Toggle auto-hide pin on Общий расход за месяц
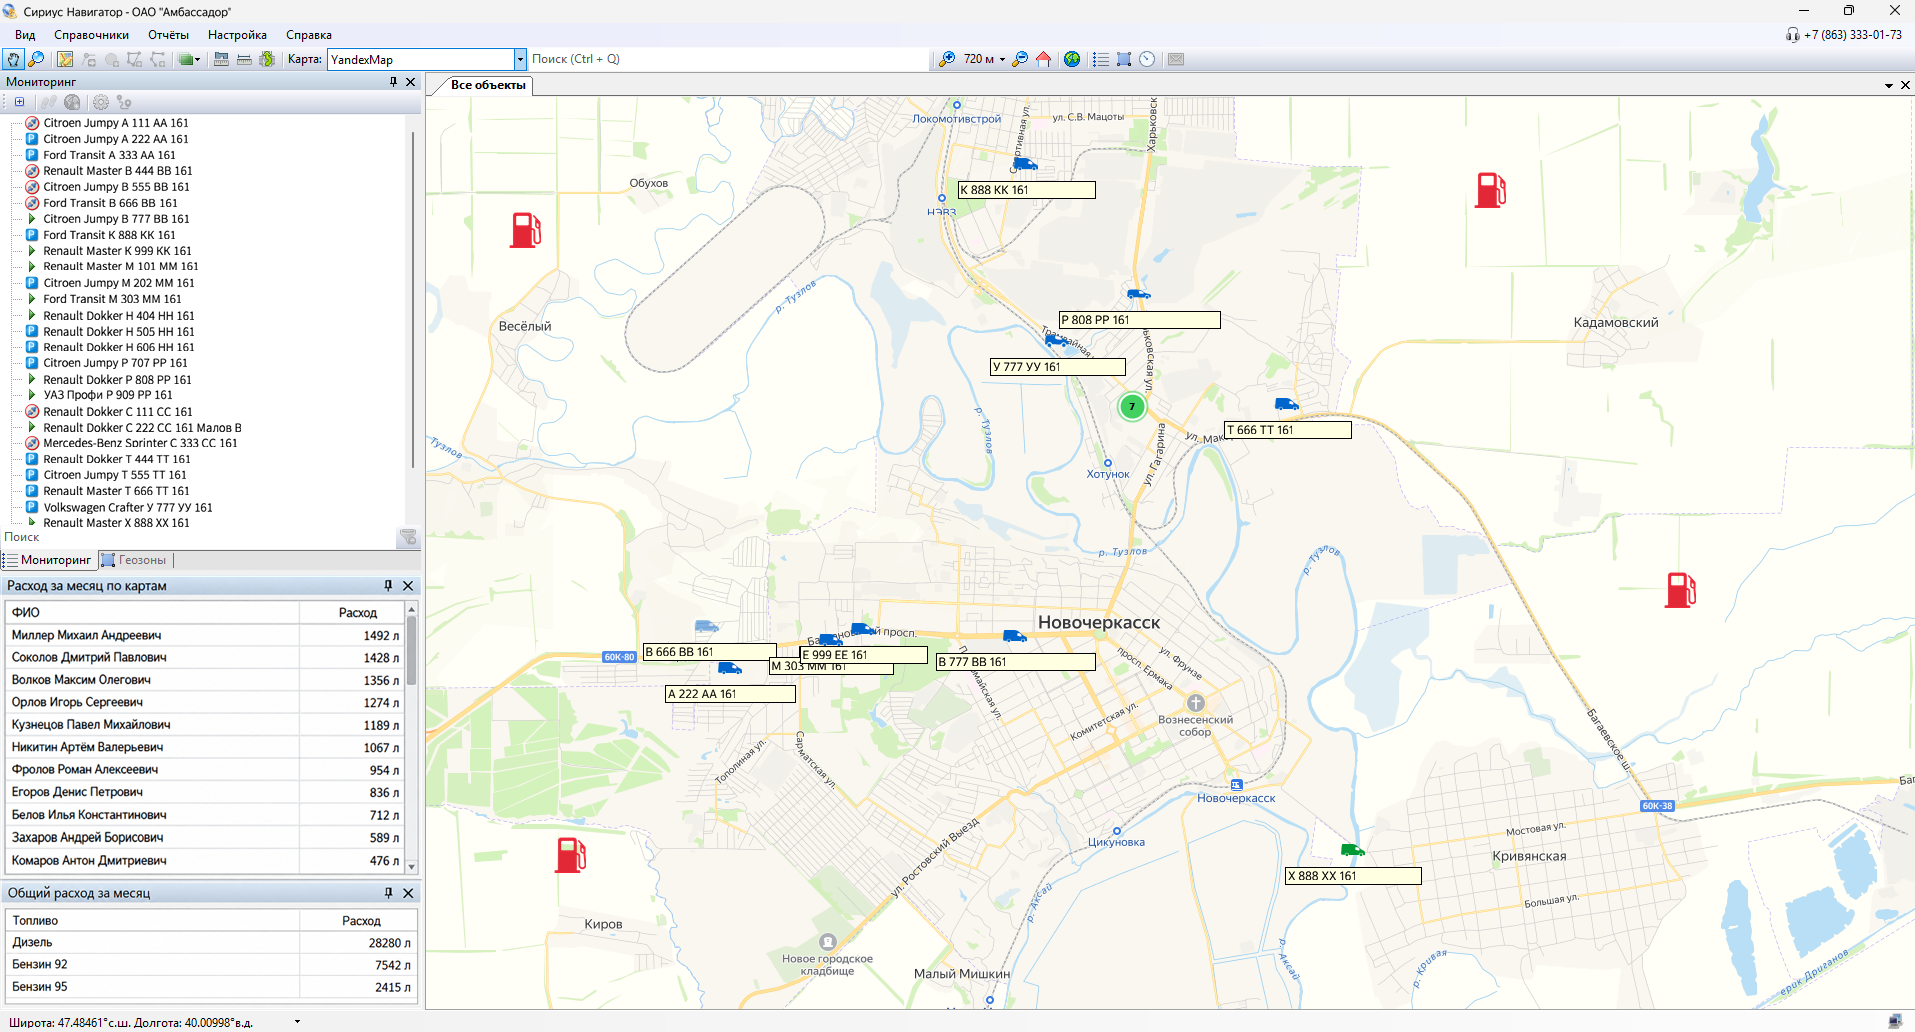 point(388,893)
